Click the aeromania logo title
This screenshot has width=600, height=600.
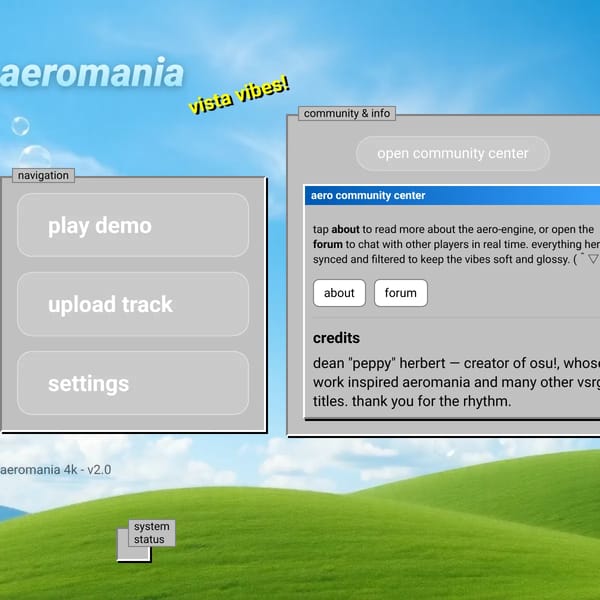click(92, 73)
